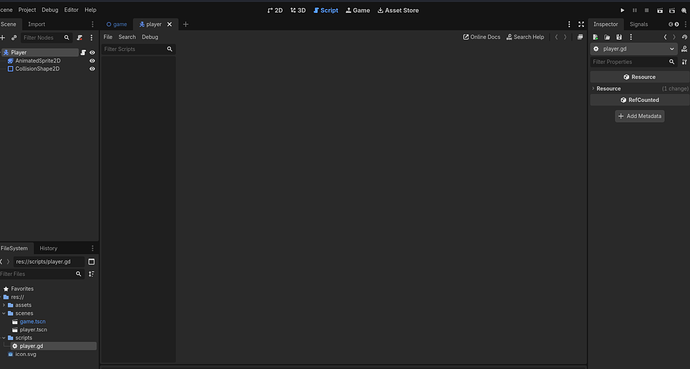Screen dimensions: 690x369
Task: Load an existing resource in Inspector
Action: [x=607, y=37]
